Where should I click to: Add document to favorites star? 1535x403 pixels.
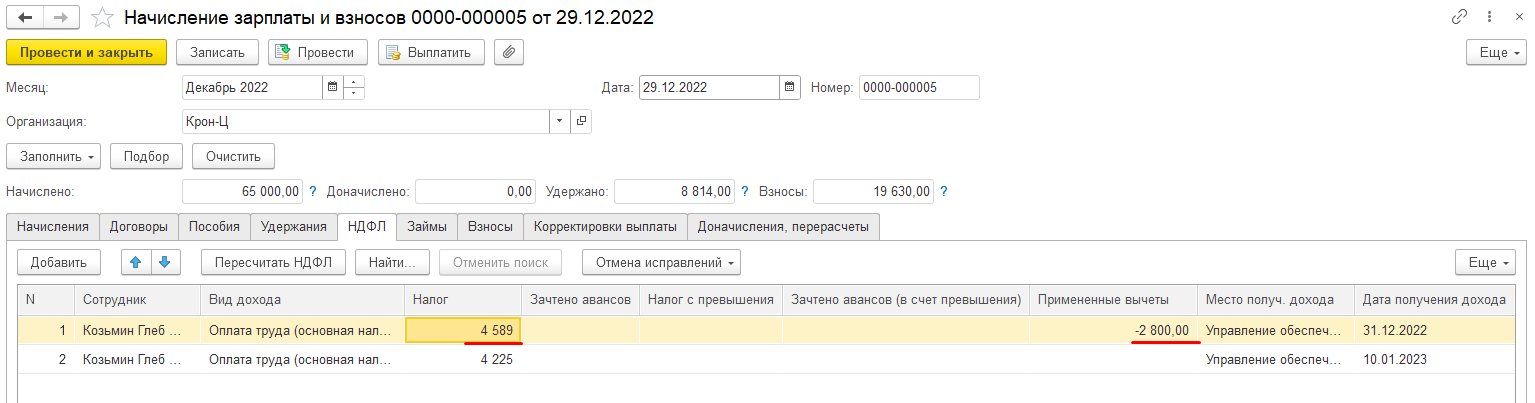pyautogui.click(x=101, y=17)
